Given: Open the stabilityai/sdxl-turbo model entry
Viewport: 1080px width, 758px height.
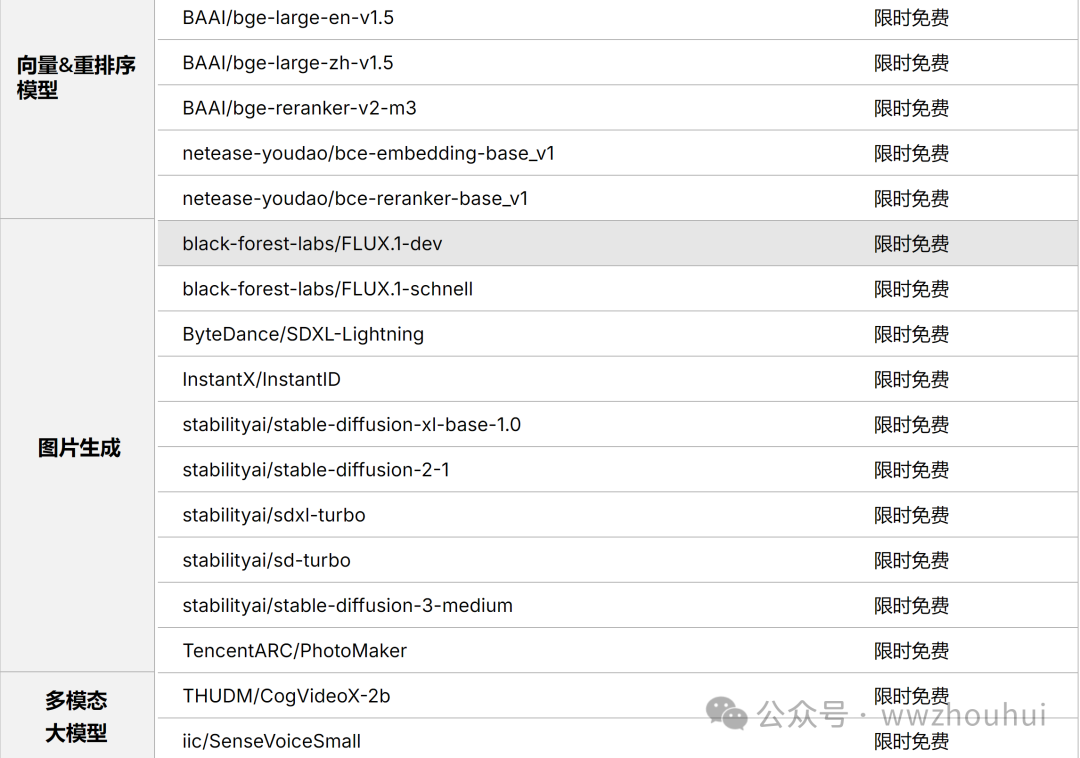Looking at the screenshot, I should pyautogui.click(x=274, y=515).
